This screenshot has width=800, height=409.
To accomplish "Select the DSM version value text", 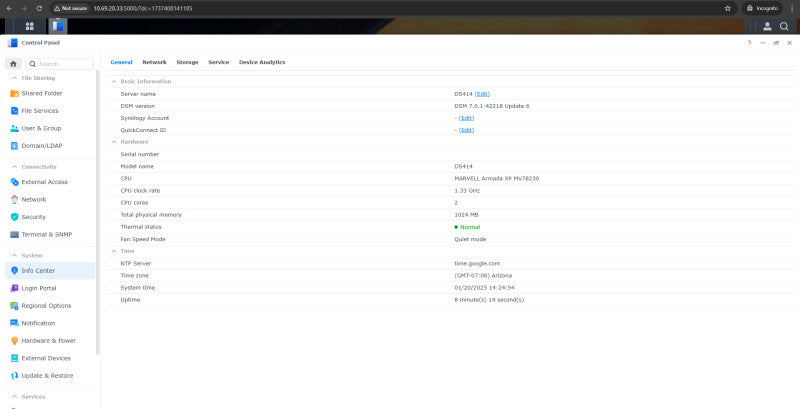I will coord(492,106).
